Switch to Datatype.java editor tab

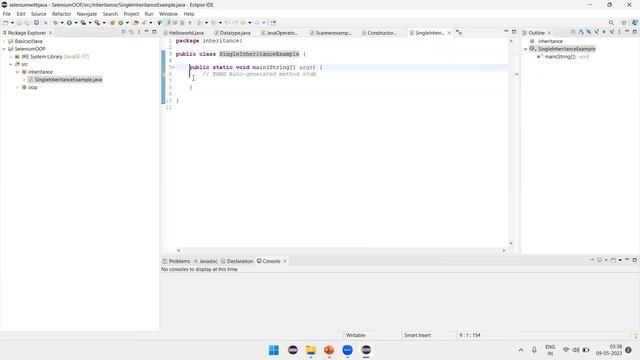(232, 33)
